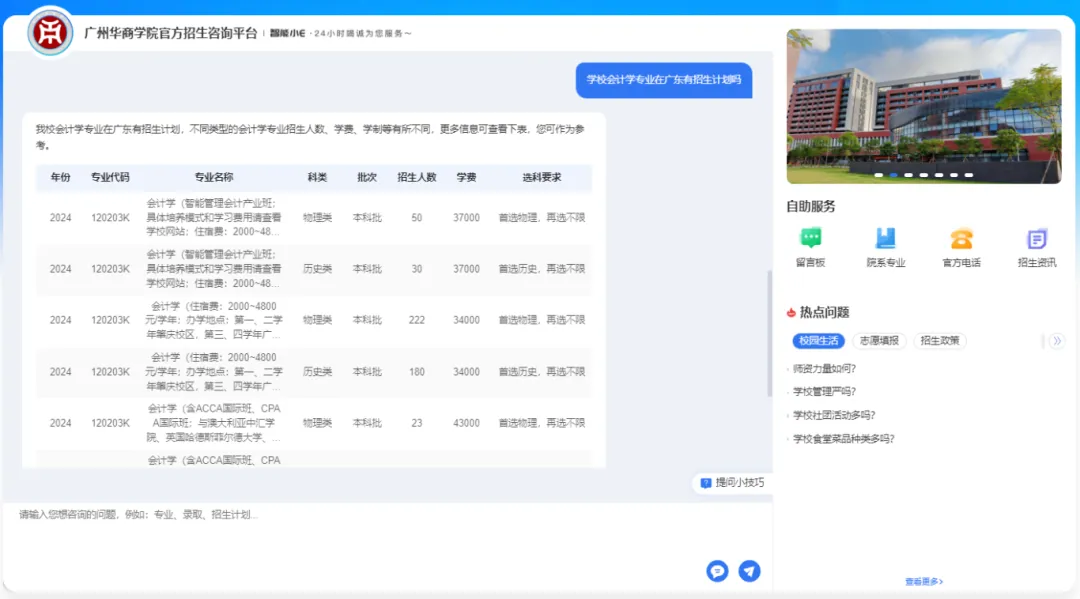This screenshot has height=599, width=1080.
Task: Click the chat bubble icon beside send
Action: pos(717,571)
